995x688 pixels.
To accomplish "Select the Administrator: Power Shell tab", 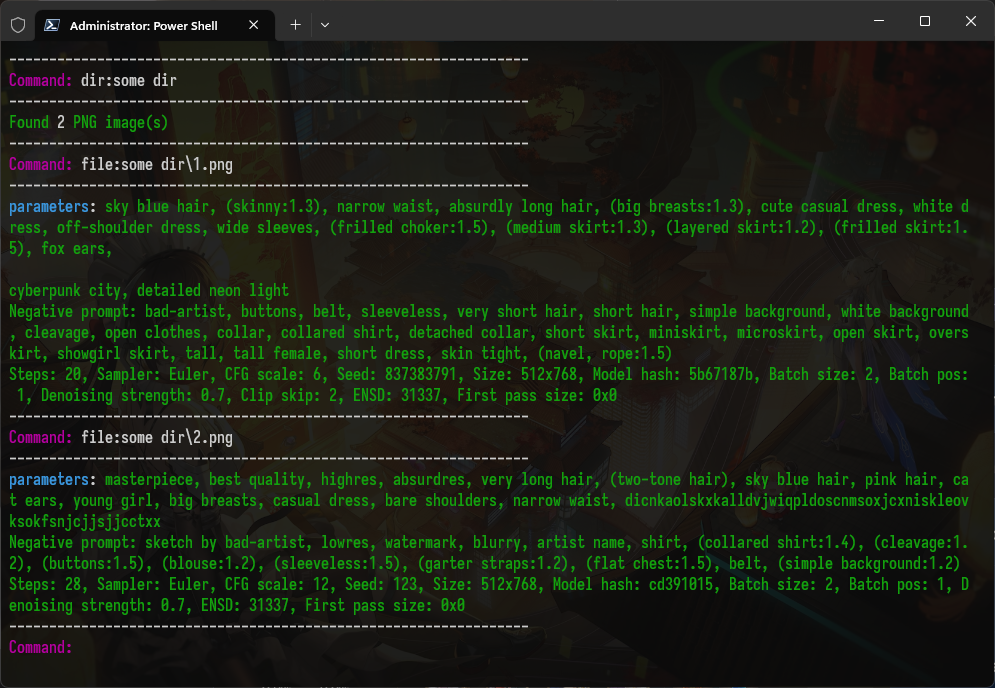I will (x=155, y=25).
